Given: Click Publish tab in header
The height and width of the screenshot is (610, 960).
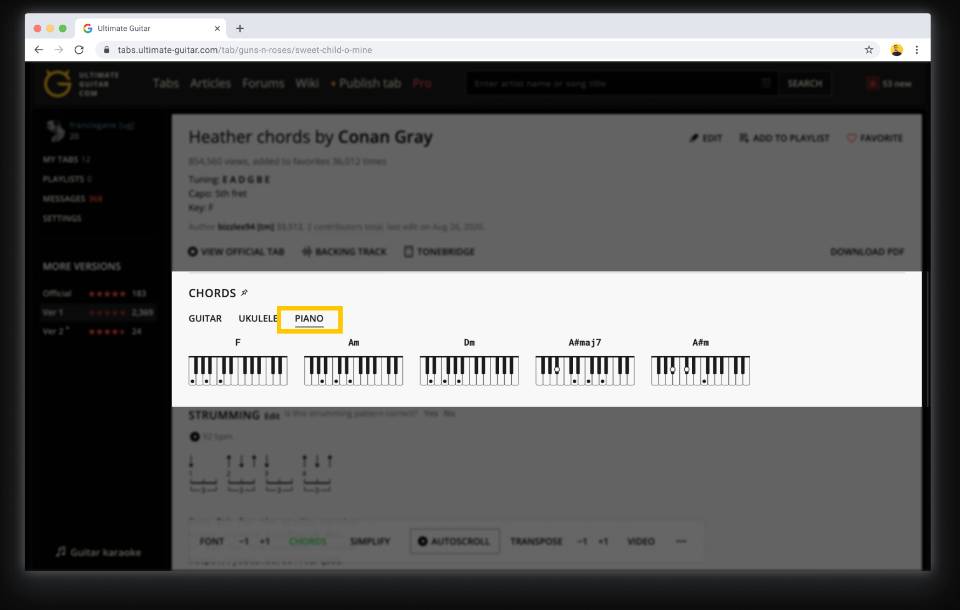Looking at the screenshot, I should pyautogui.click(x=366, y=83).
